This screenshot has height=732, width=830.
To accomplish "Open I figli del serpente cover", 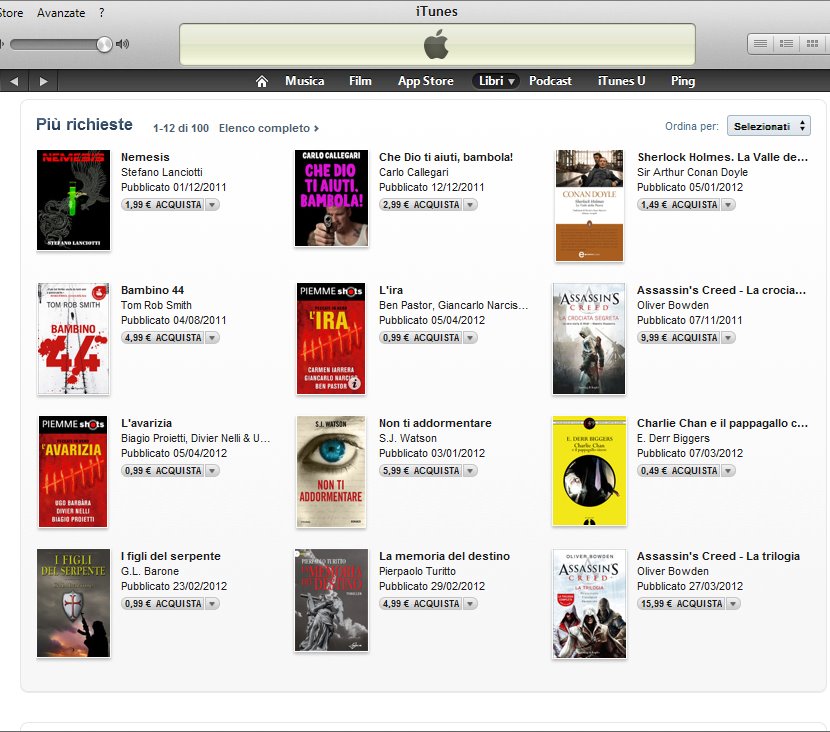I will 74,603.
